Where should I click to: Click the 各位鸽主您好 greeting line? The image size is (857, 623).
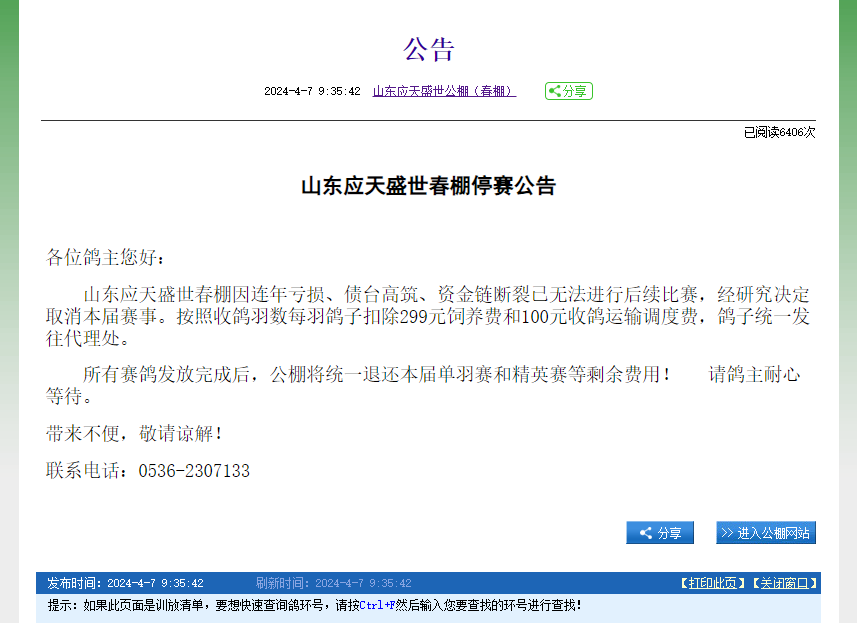click(x=102, y=257)
